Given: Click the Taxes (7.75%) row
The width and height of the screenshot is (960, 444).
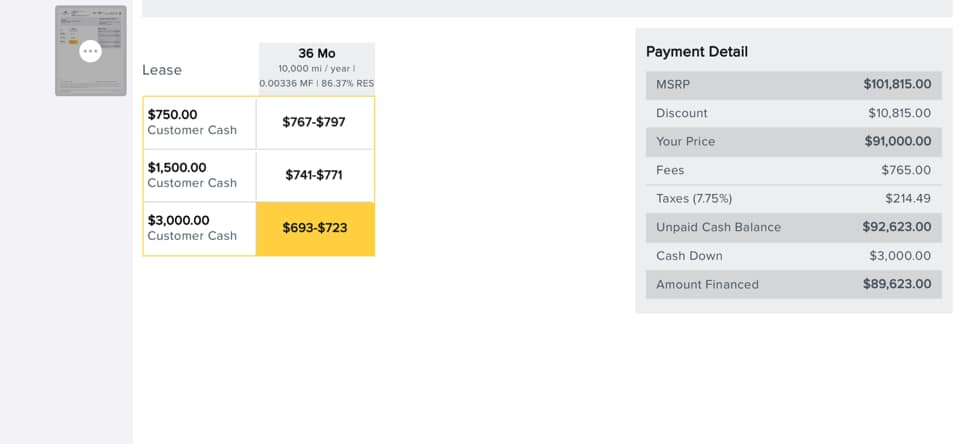Looking at the screenshot, I should point(793,199).
